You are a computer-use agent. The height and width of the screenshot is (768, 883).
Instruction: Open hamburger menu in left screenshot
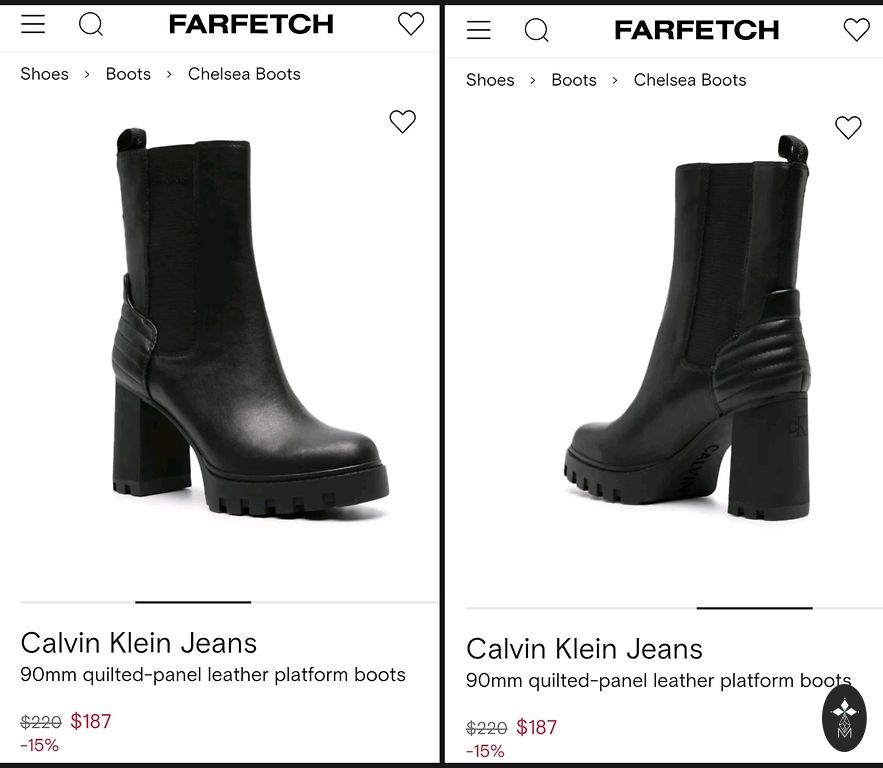[33, 24]
